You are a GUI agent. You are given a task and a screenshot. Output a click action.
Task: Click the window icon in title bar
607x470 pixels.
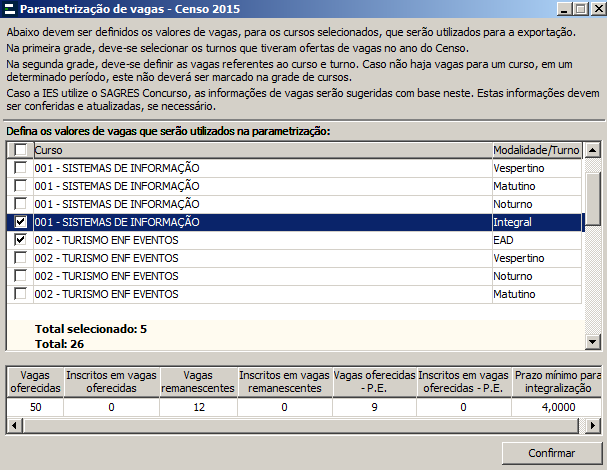point(10,10)
